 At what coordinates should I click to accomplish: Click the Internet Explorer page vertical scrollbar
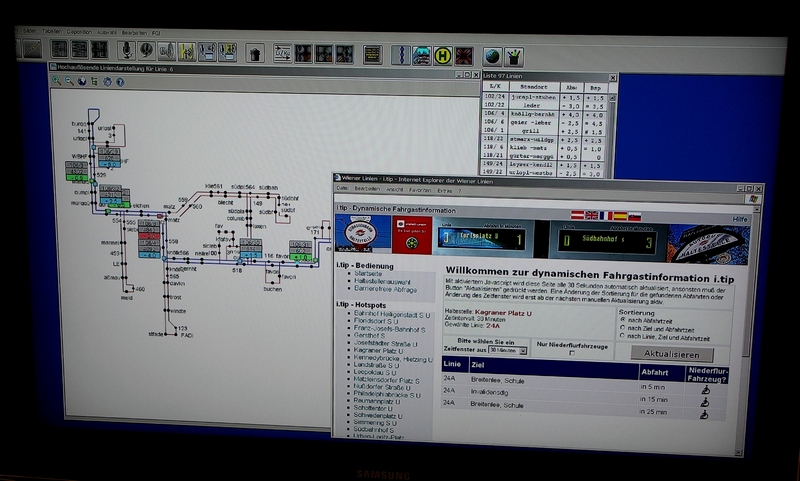tap(748, 329)
